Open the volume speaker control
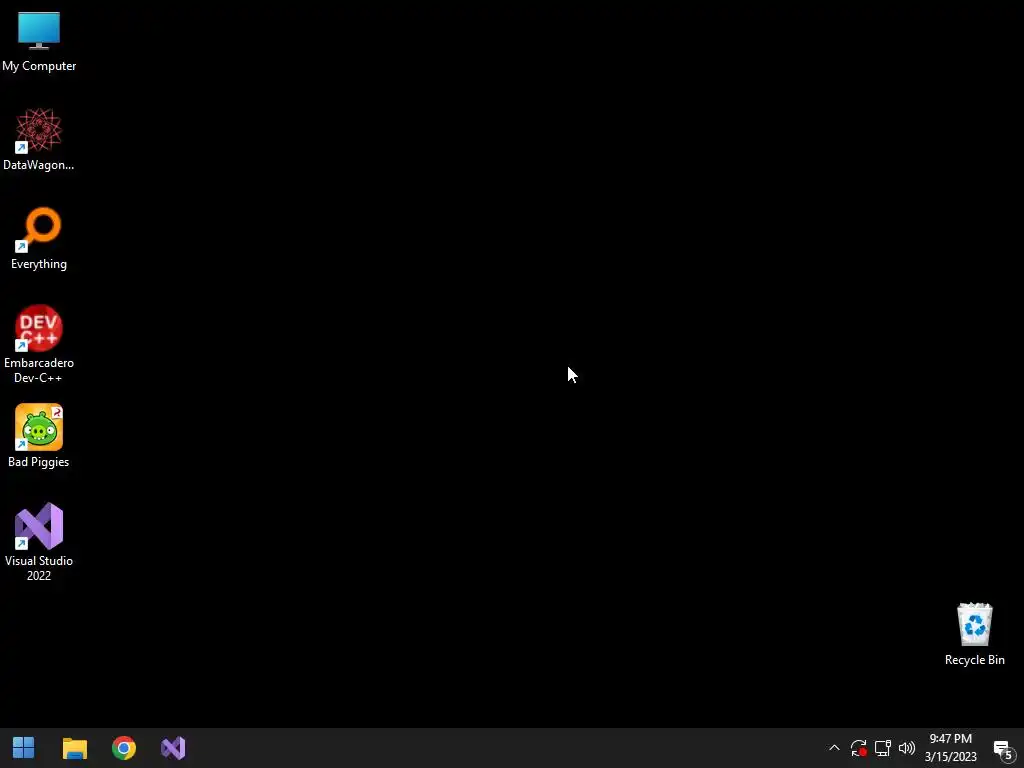The width and height of the screenshot is (1024, 768). click(906, 748)
